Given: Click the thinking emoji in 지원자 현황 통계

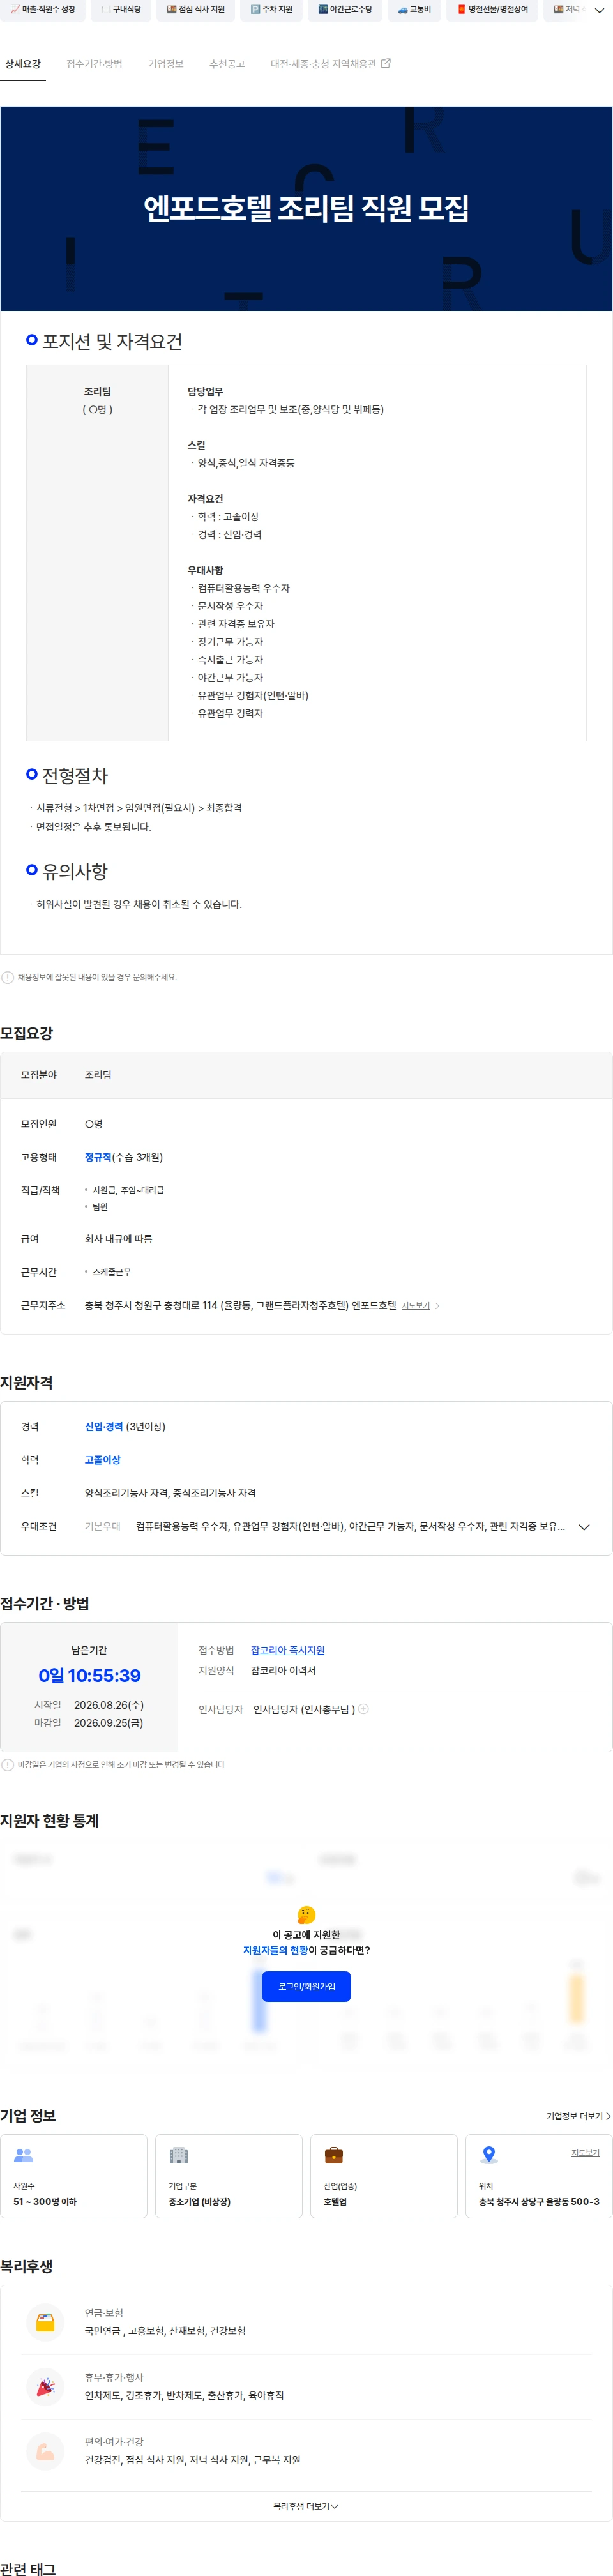Looking at the screenshot, I should 306,1915.
